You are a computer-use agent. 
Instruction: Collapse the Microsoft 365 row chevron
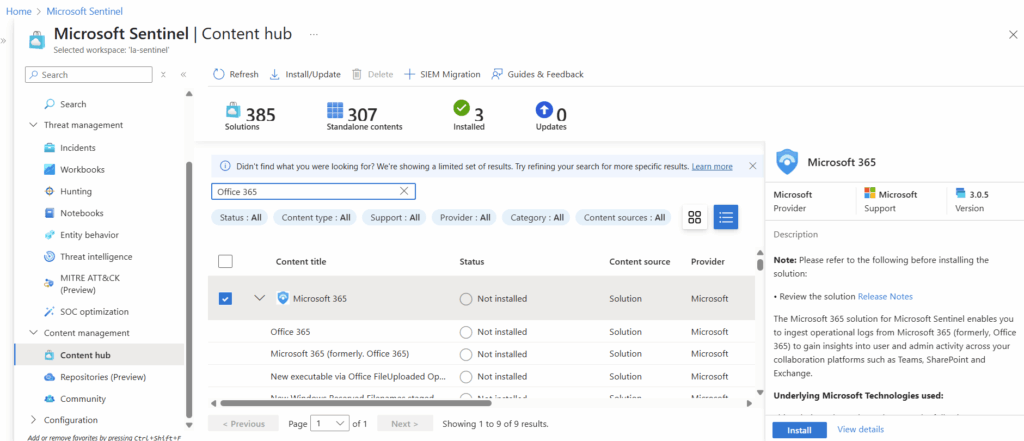coord(259,298)
